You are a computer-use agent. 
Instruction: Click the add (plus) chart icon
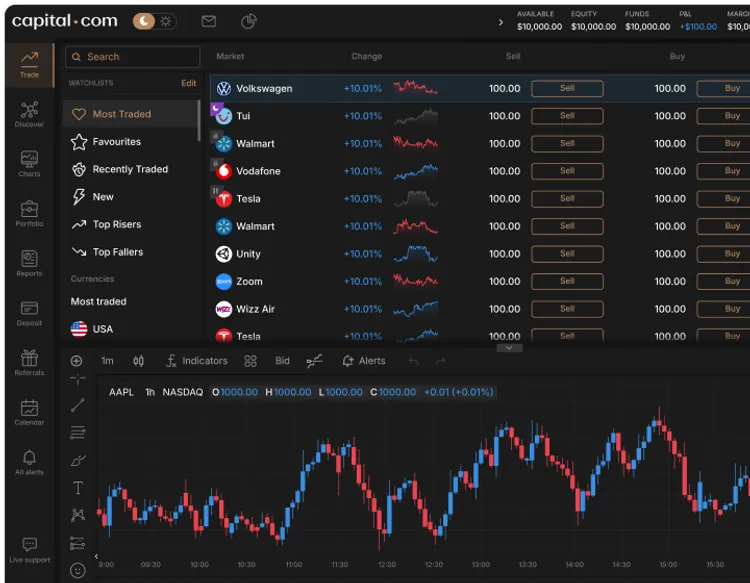[77, 361]
